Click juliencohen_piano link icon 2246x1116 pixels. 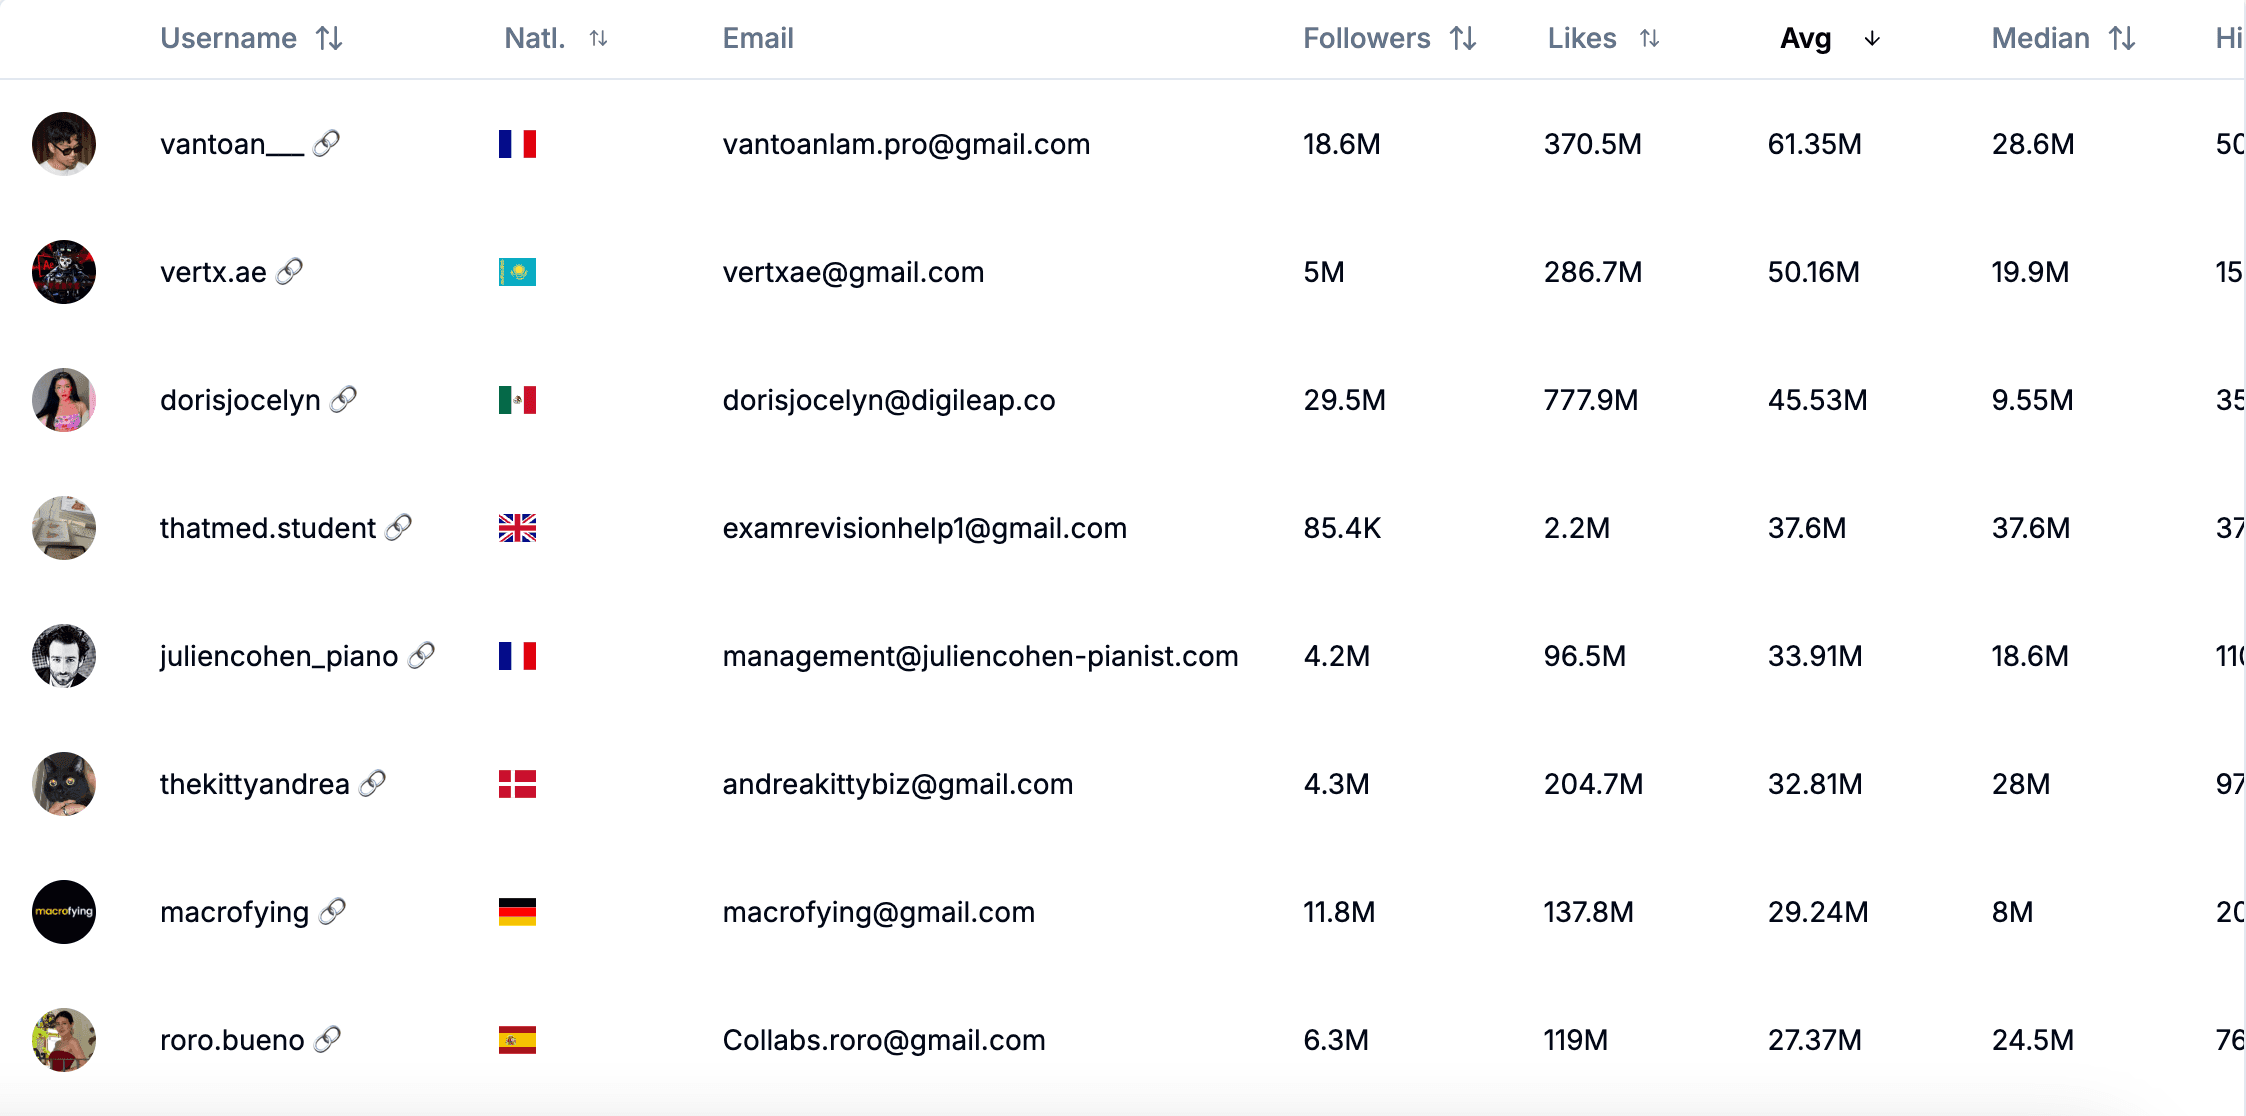click(x=421, y=655)
